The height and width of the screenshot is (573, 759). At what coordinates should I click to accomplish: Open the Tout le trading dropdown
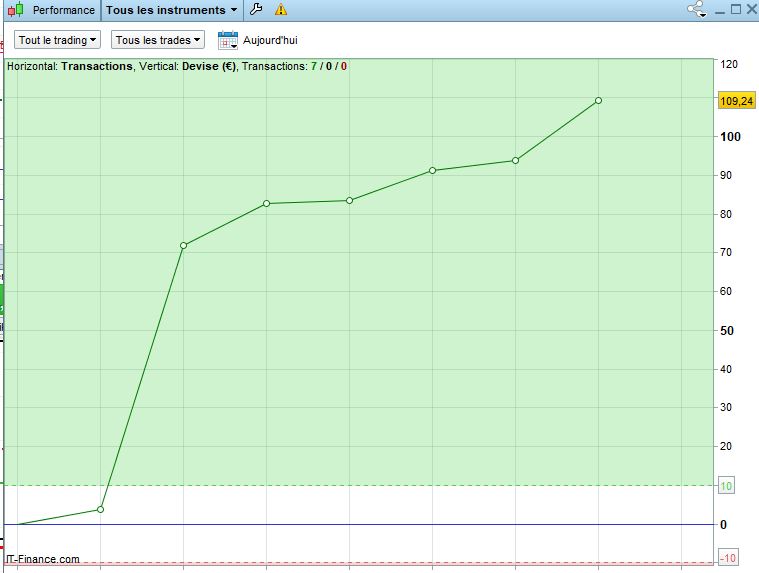[x=57, y=40]
